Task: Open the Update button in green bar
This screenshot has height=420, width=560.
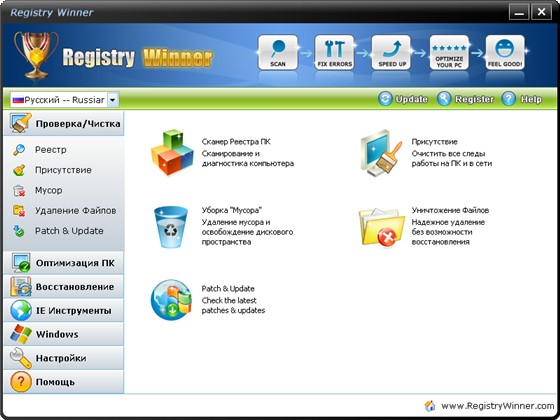Action: (403, 99)
